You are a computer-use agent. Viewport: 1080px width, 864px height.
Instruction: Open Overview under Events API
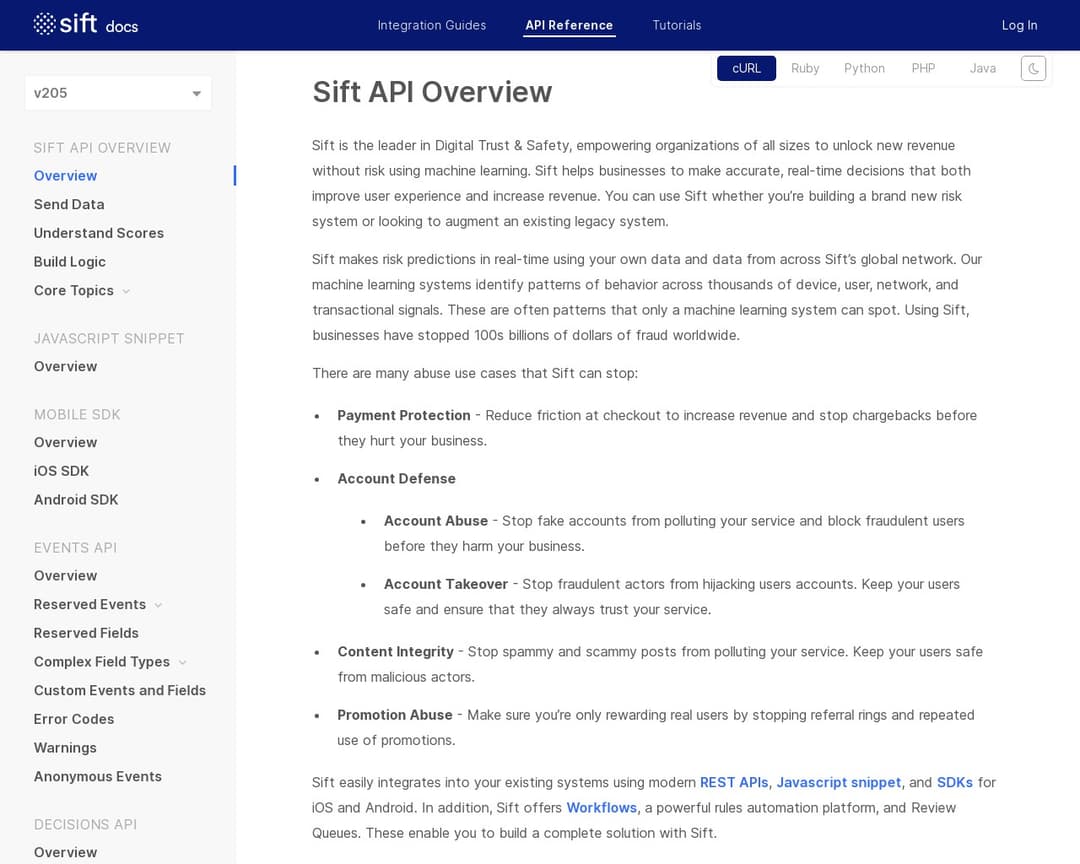[x=65, y=576]
